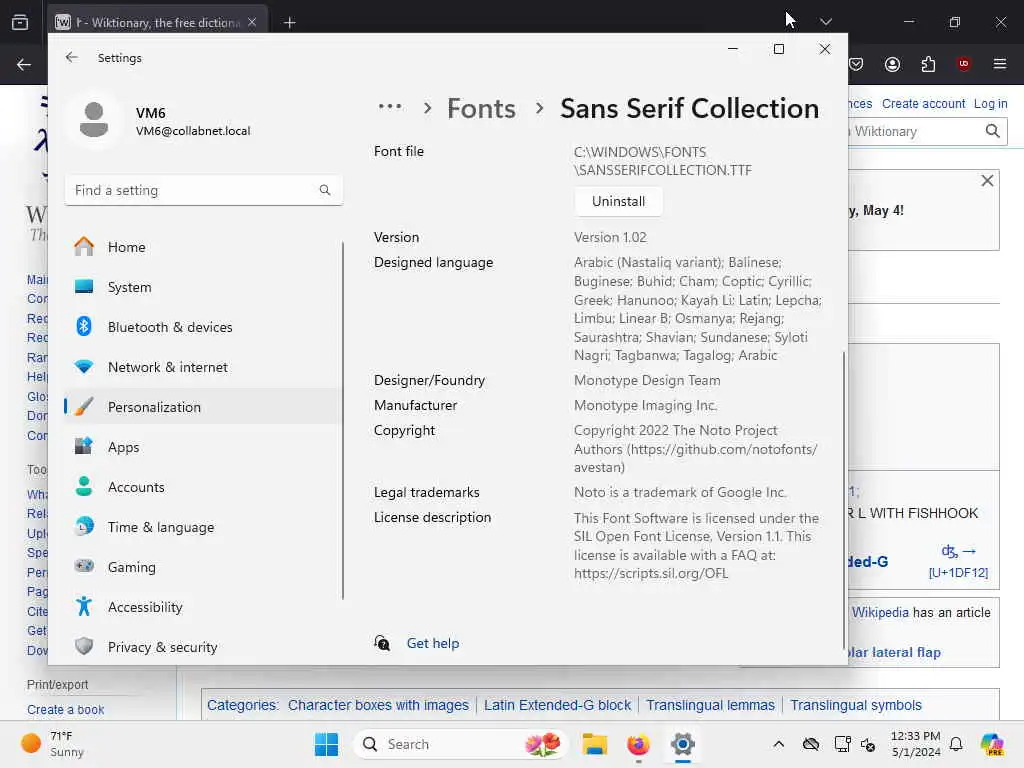Click the U+1DF12 next character link
The height and width of the screenshot is (768, 1024).
pos(958,562)
